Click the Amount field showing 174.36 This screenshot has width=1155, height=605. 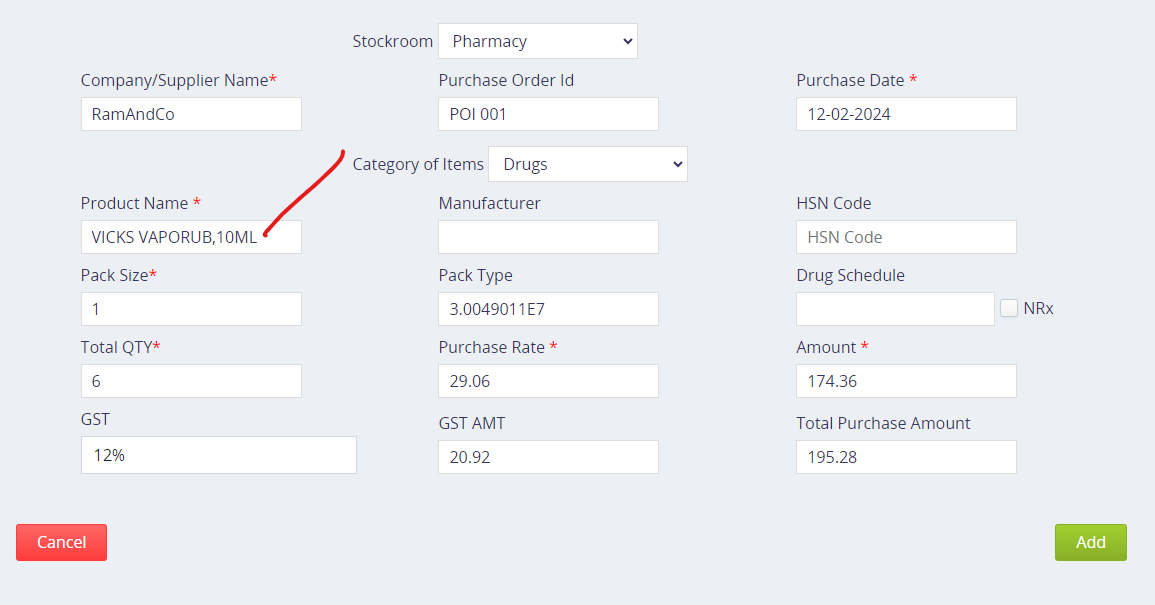906,381
